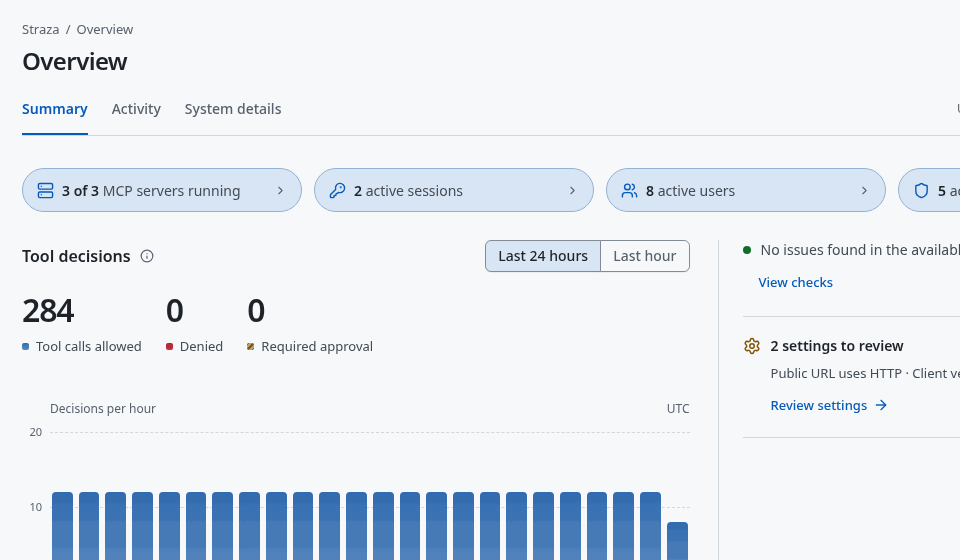
Task: Click the key icon in active sessions card
Action: click(337, 190)
